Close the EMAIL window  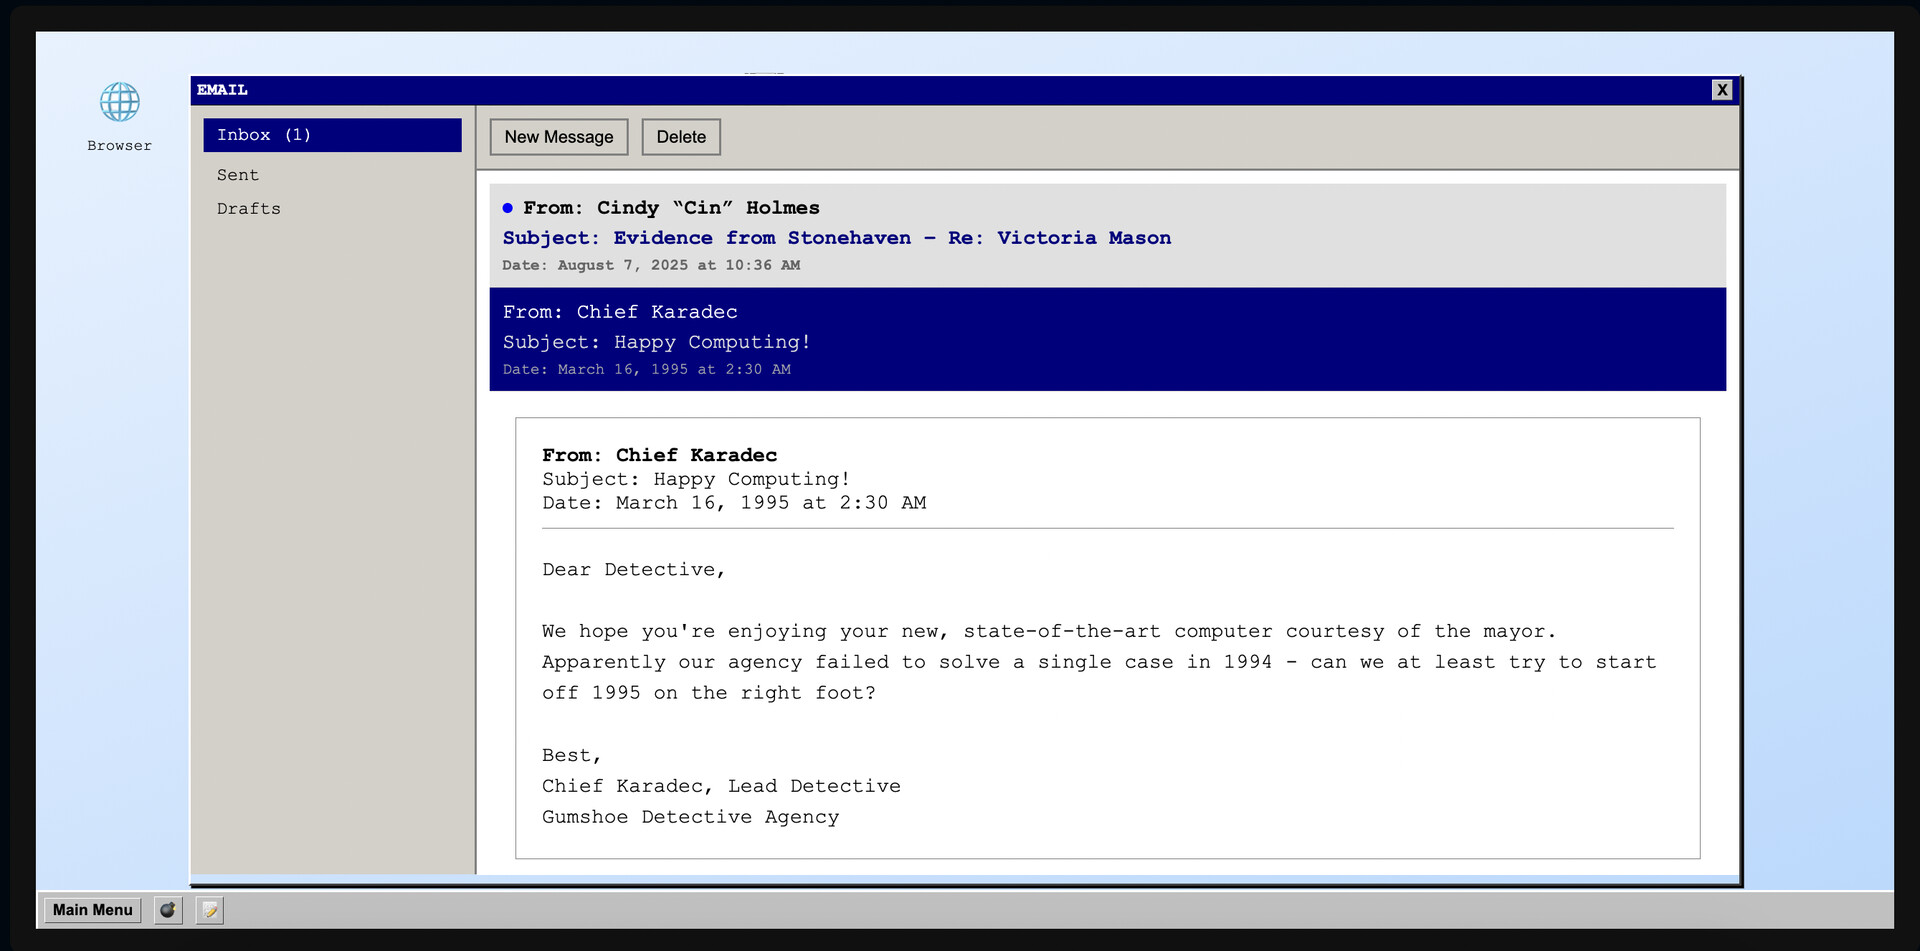pyautogui.click(x=1723, y=90)
